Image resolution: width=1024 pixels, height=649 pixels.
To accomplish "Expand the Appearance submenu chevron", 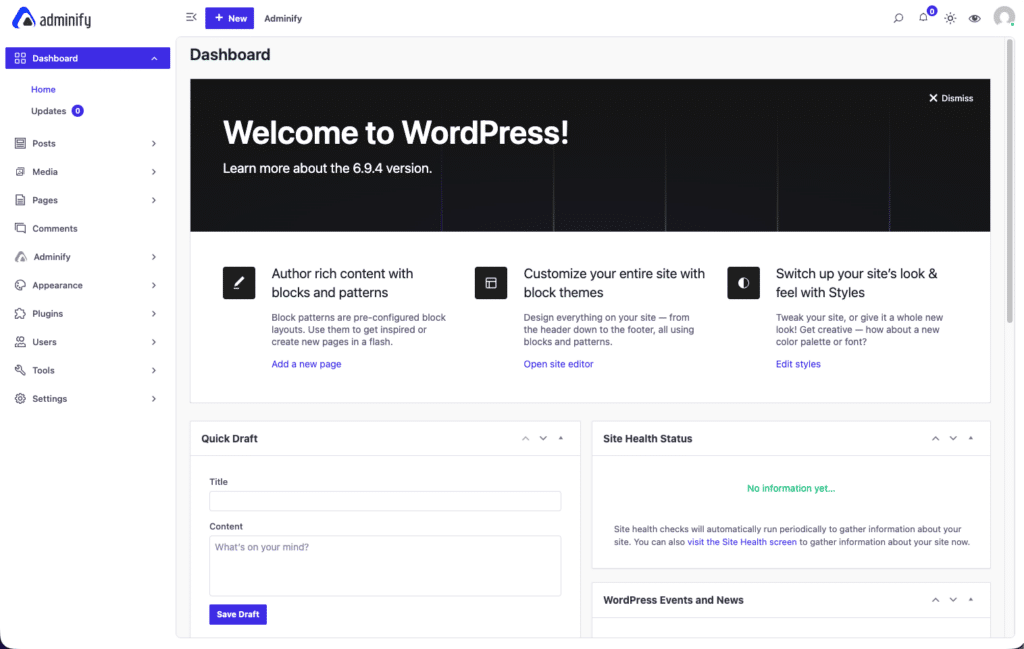I will point(154,285).
